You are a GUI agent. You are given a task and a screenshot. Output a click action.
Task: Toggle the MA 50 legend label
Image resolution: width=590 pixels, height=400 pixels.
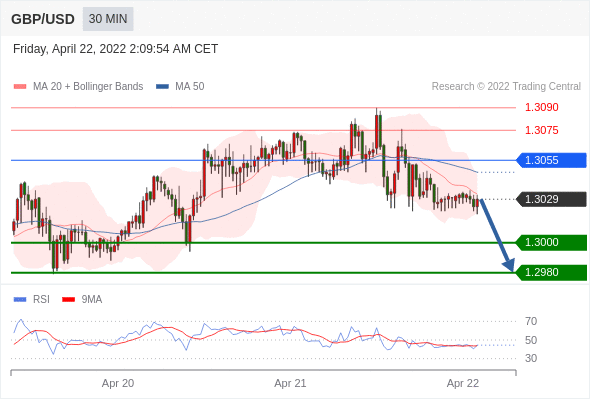190,87
